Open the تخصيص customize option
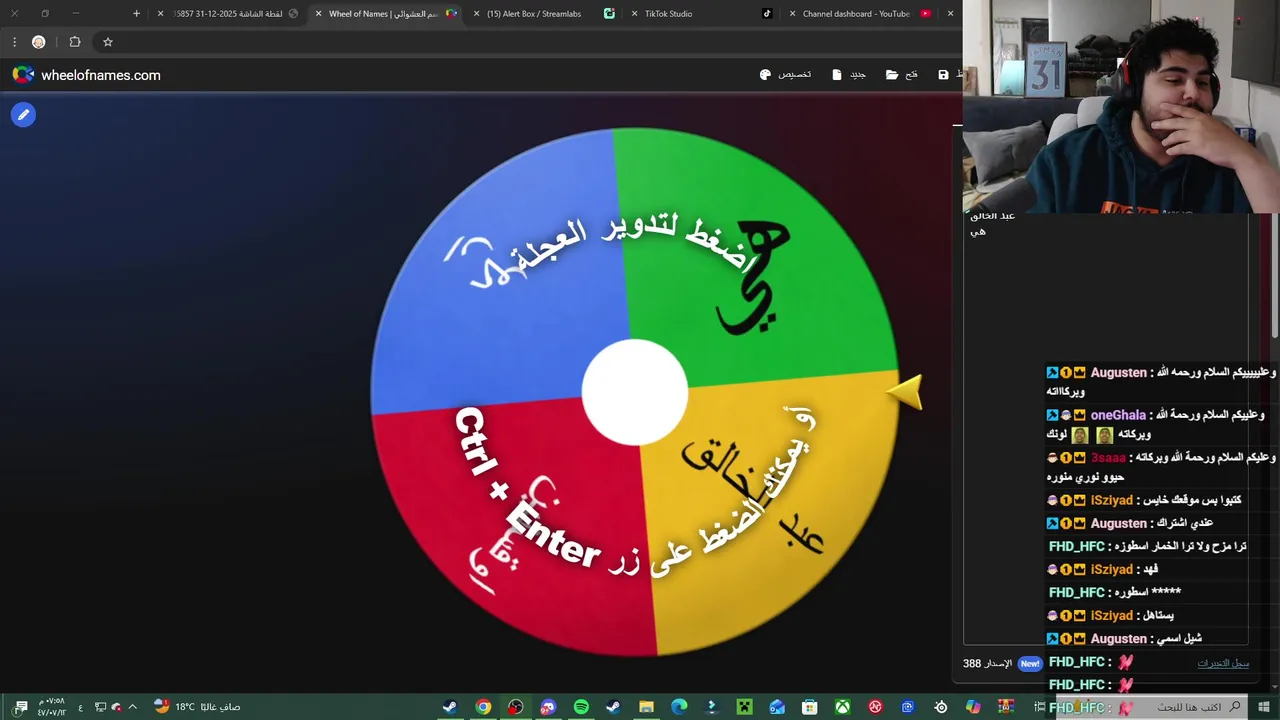The width and height of the screenshot is (1280, 720). 785,75
